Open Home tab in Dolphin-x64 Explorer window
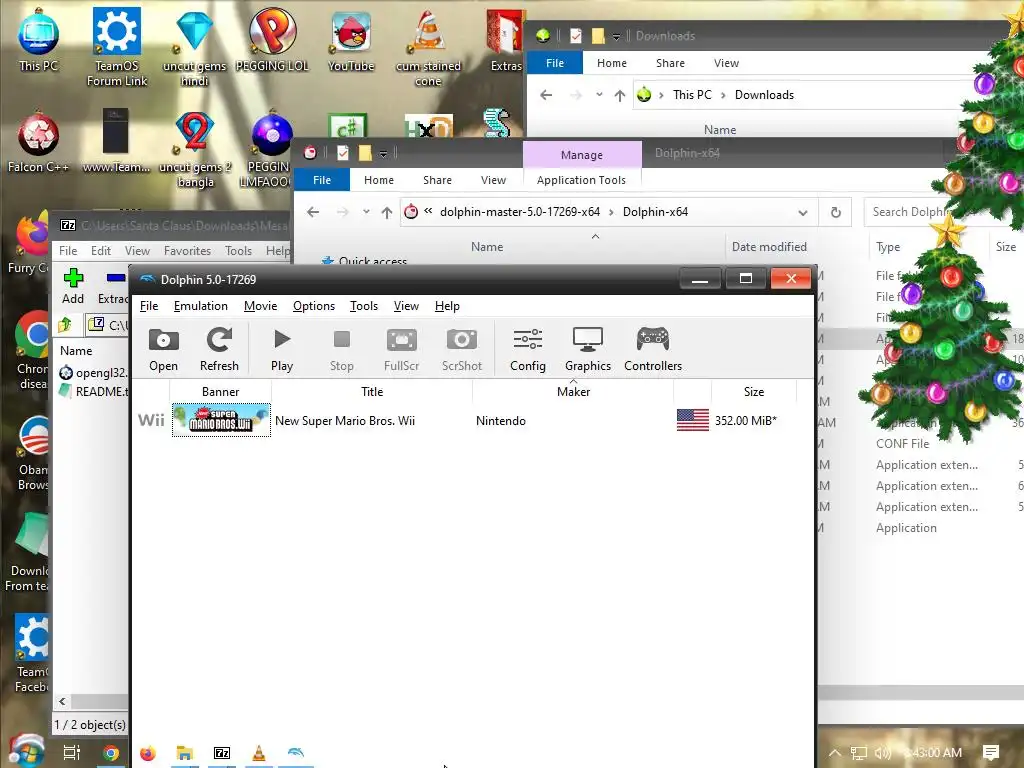Viewport: 1024px width, 768px height. (x=379, y=180)
